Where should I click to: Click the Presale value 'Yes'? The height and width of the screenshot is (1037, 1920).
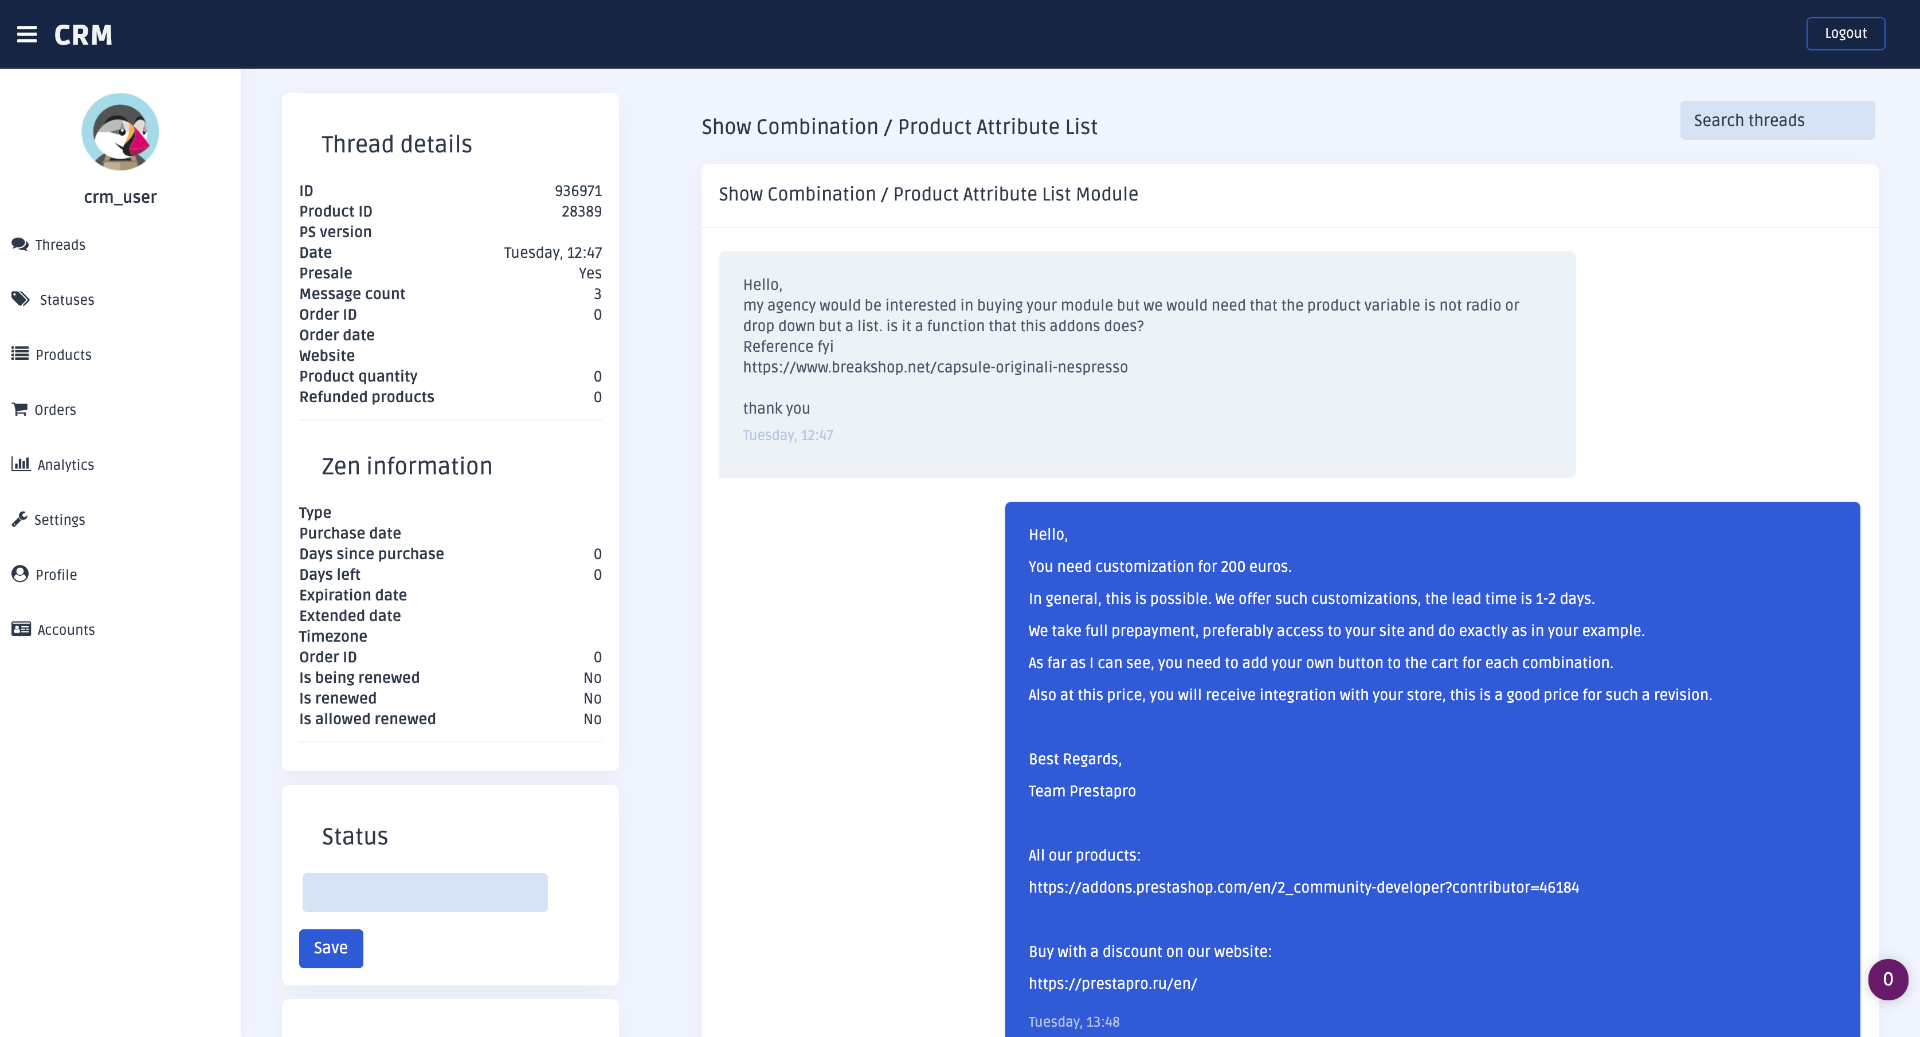(x=590, y=273)
